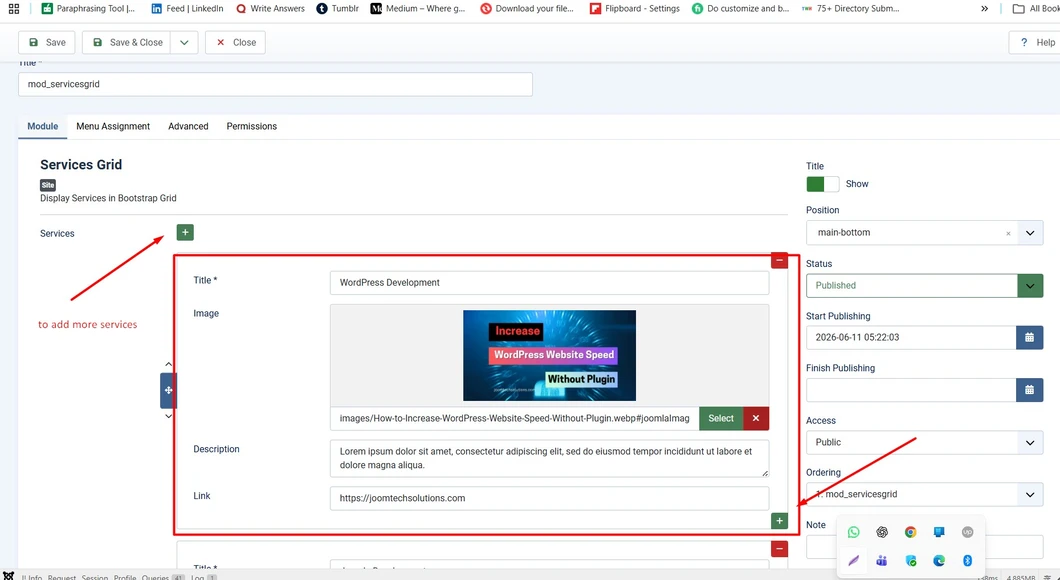Click the Link field with joomtechsolutions URL
The image size is (1060, 580).
click(549, 498)
